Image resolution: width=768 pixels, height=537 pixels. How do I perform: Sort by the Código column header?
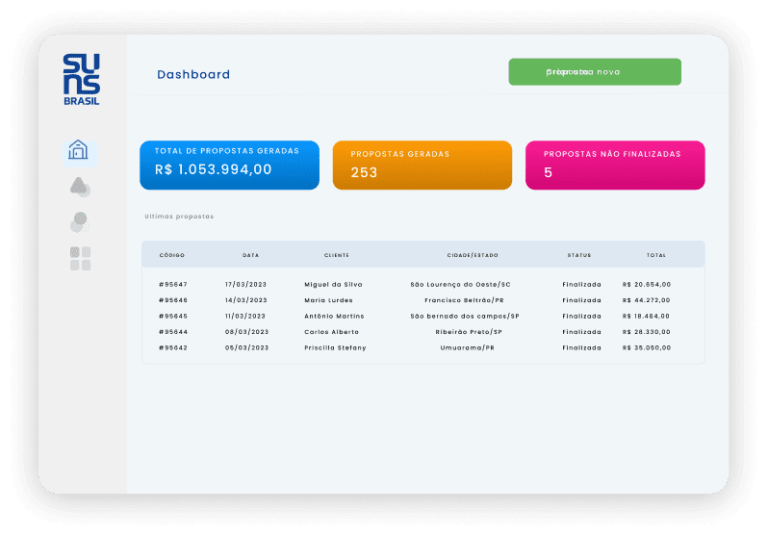pos(172,255)
